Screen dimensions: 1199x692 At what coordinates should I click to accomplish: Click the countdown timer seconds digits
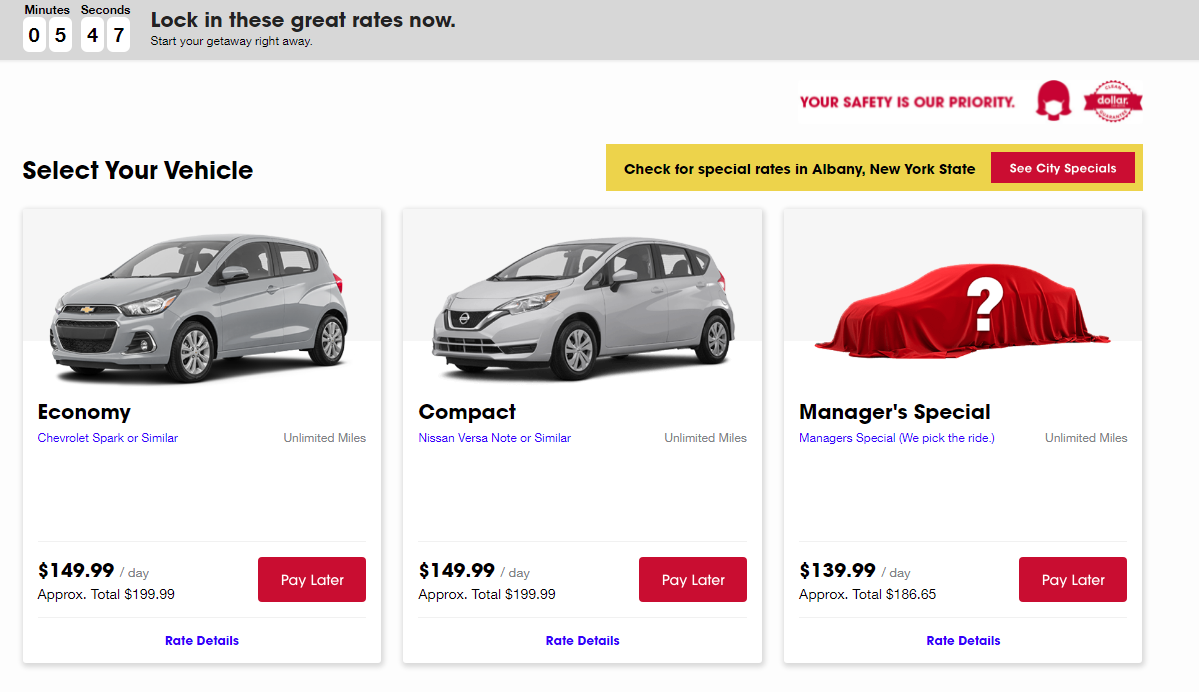[105, 36]
